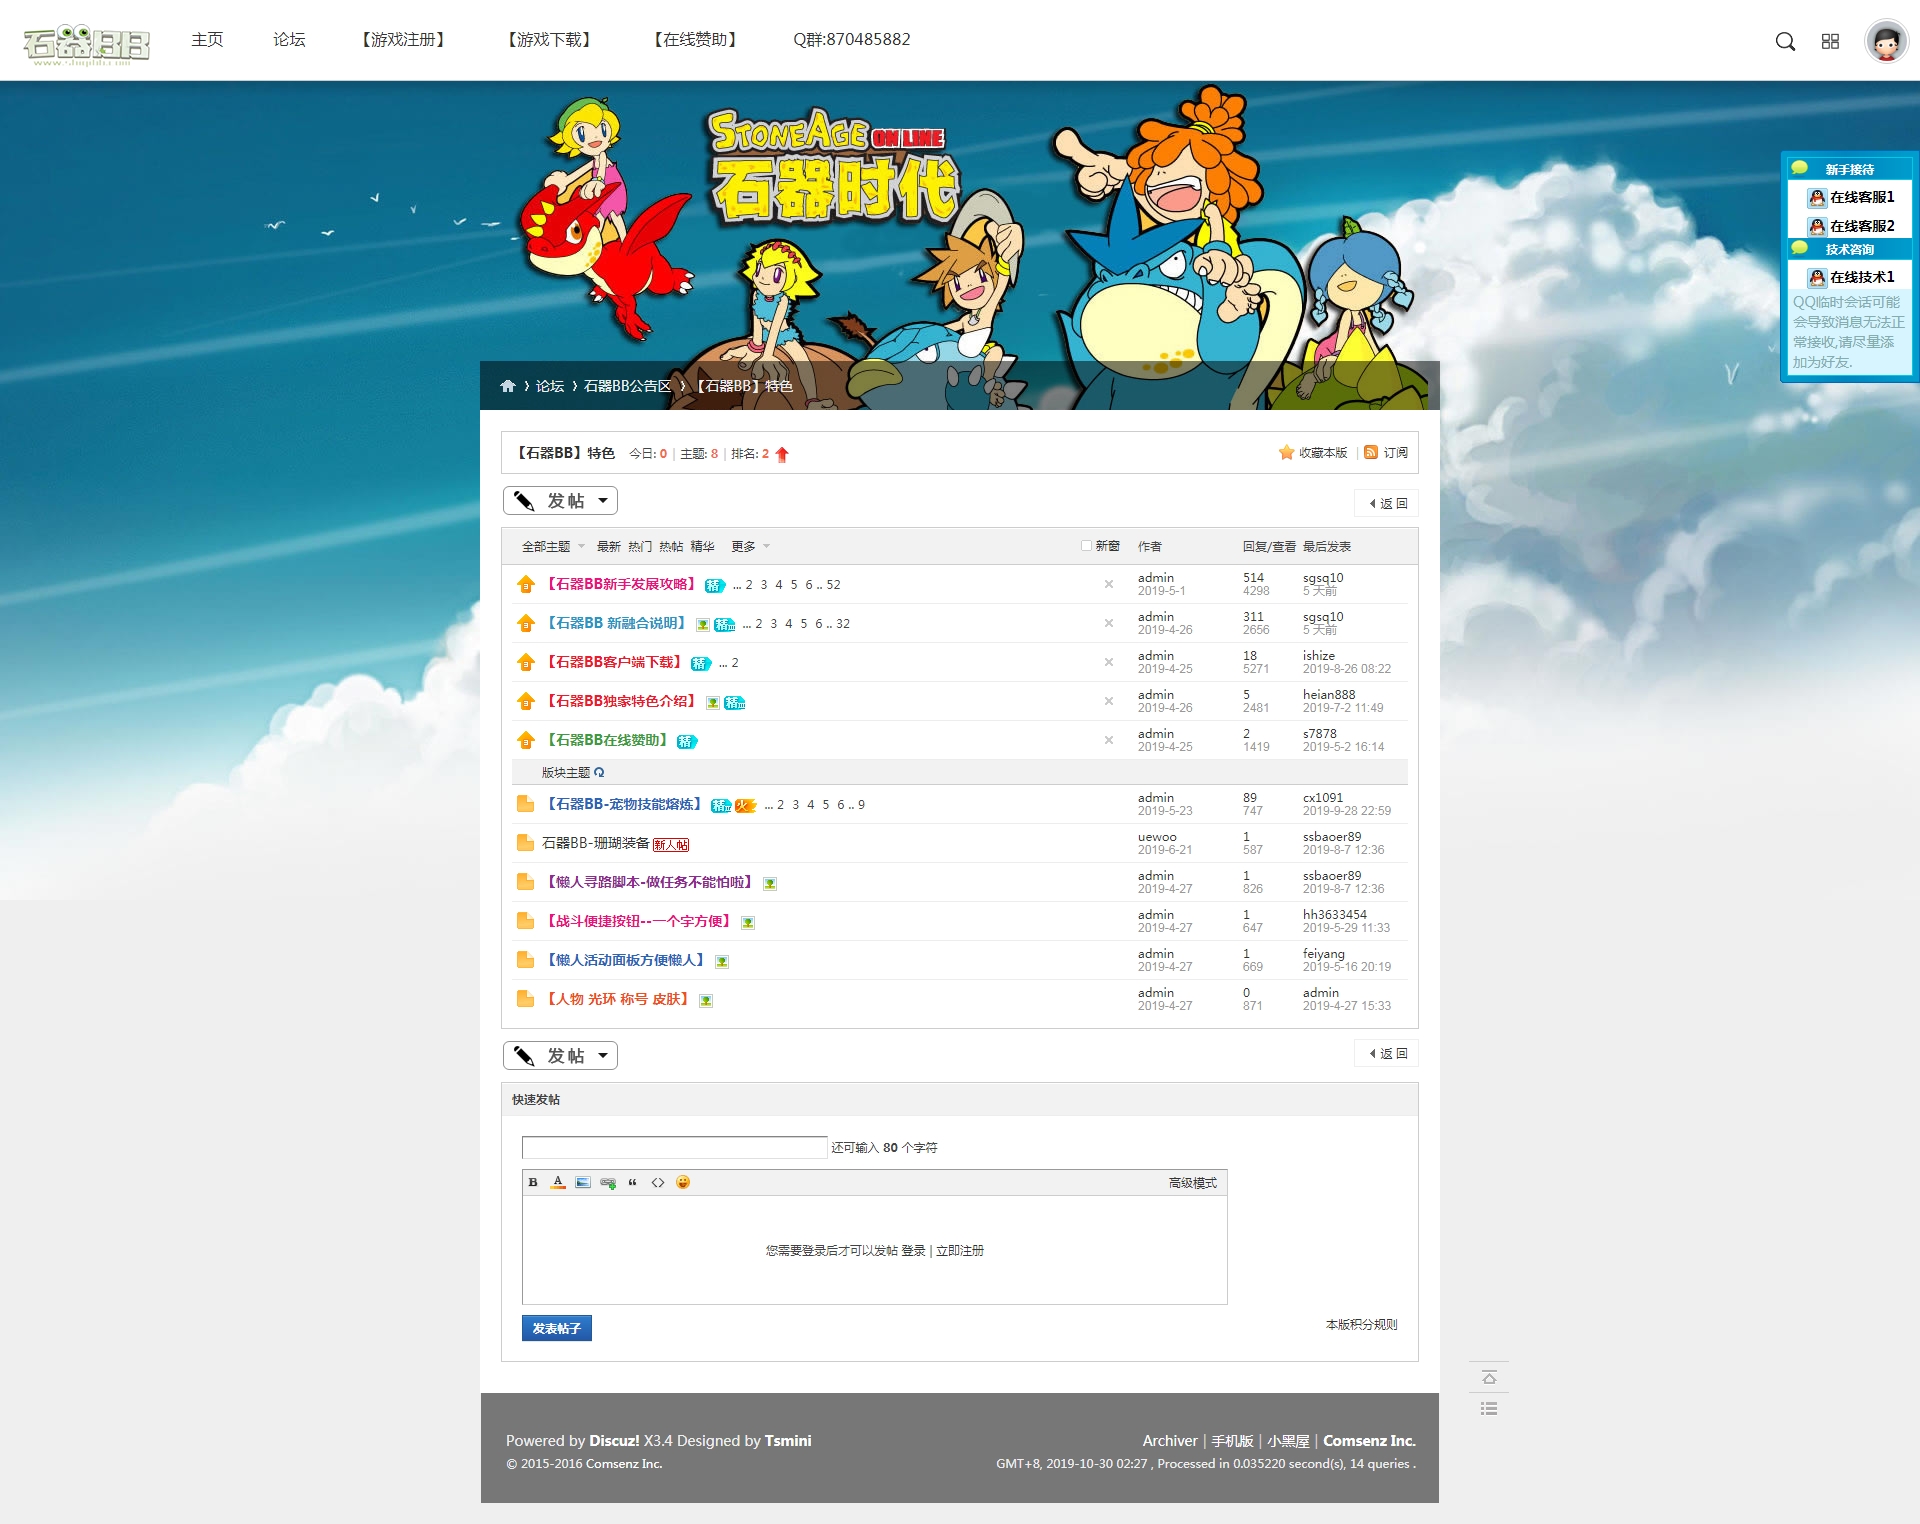Open the 【游戏下载】 menu item
Image resolution: width=1920 pixels, height=1524 pixels.
click(549, 40)
